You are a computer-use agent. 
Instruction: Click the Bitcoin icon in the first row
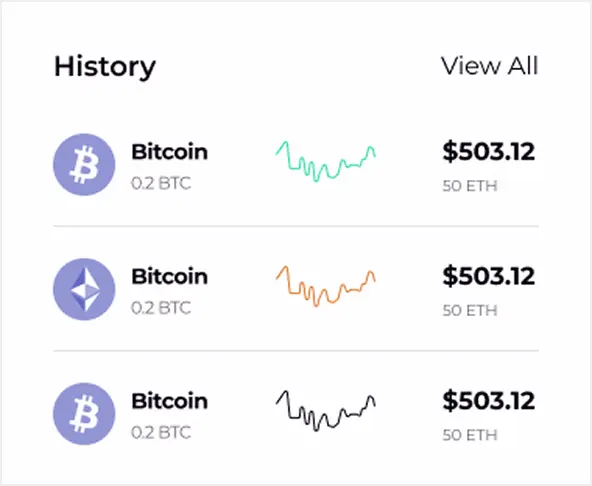click(x=84, y=164)
